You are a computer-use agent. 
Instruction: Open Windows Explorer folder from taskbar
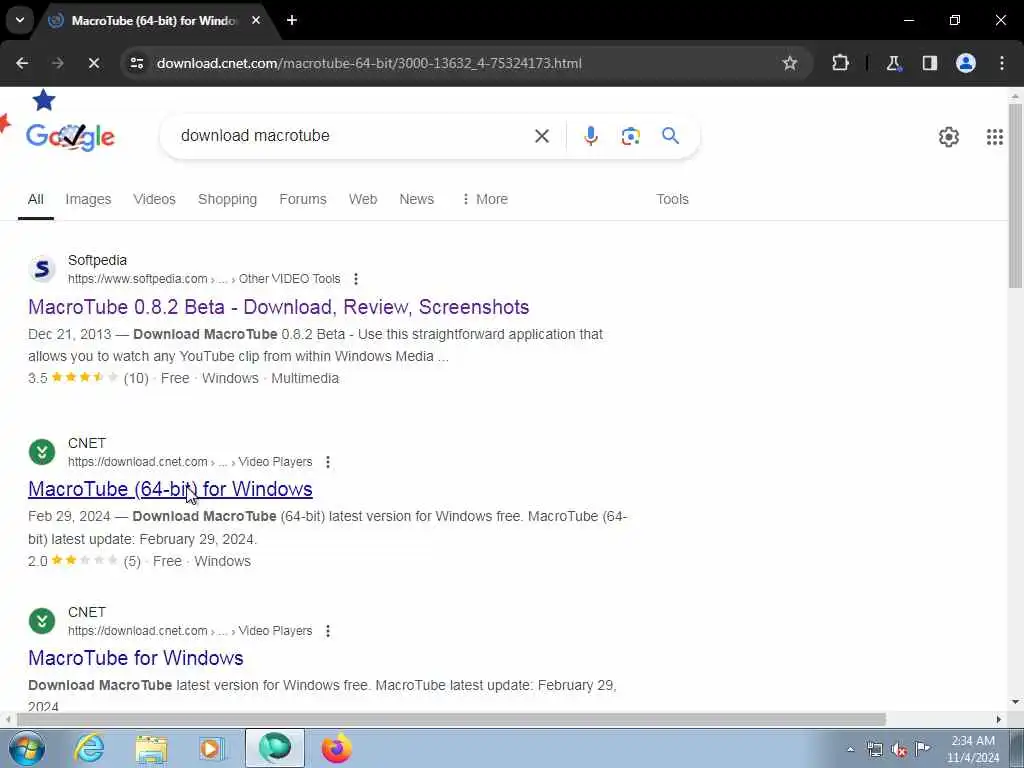(152, 748)
